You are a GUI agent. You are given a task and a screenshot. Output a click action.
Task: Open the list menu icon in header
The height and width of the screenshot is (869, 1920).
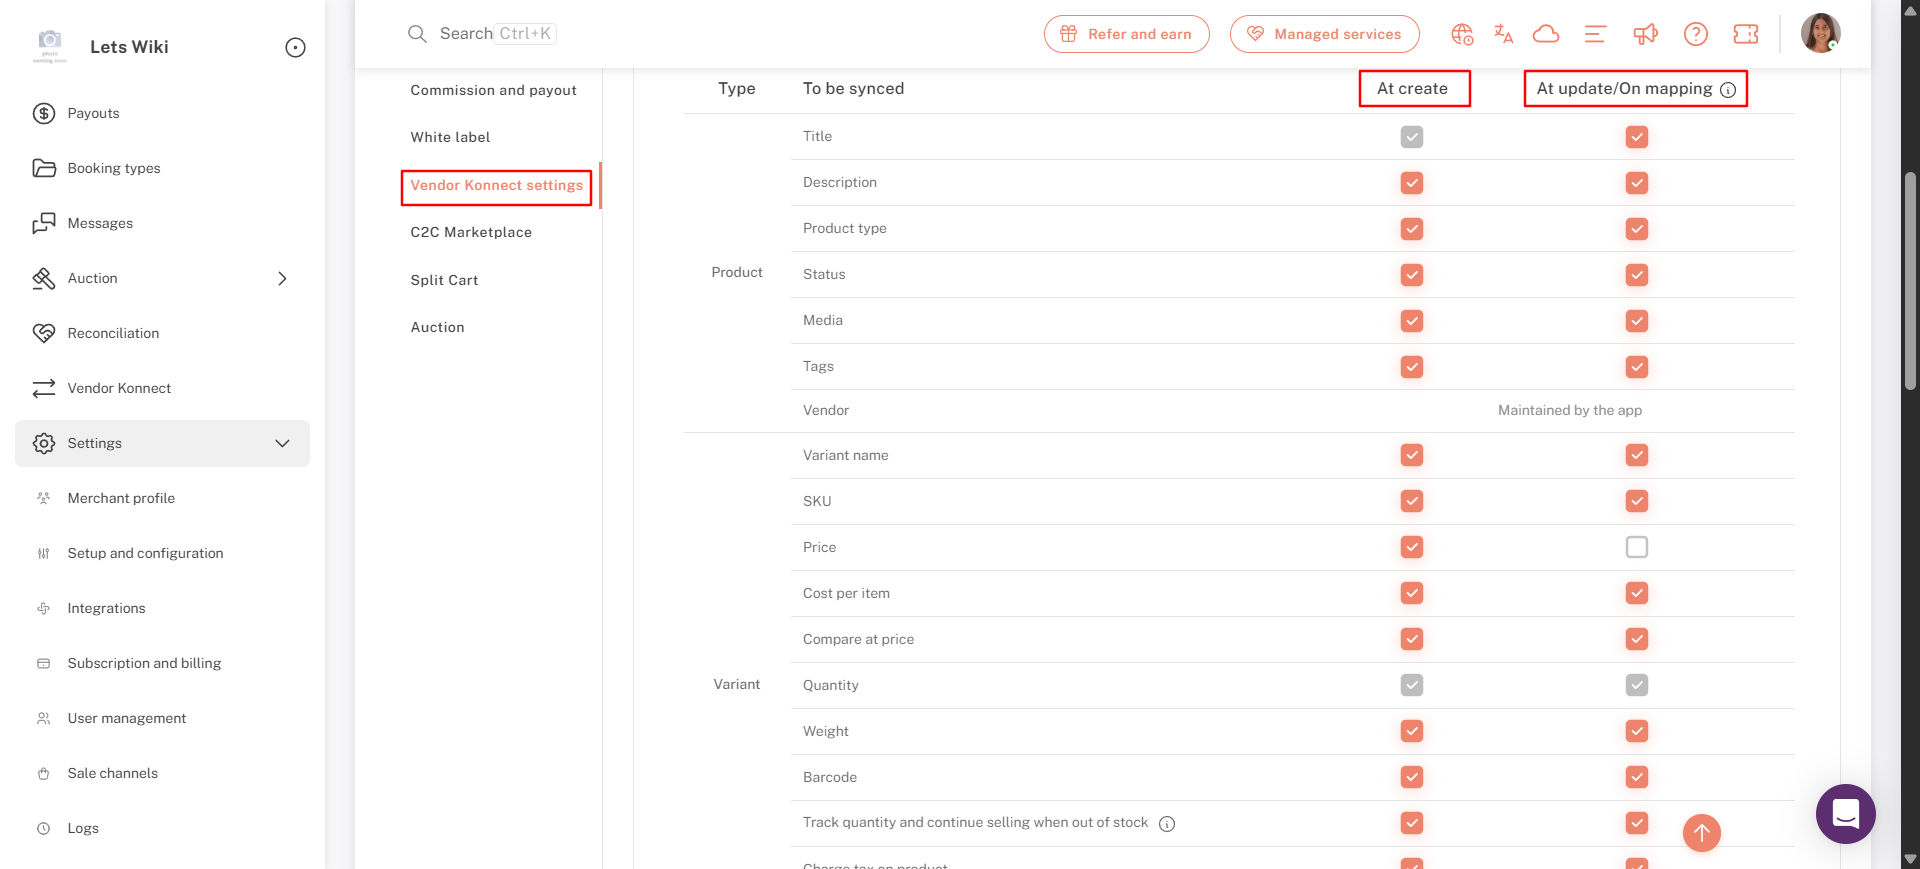[1595, 34]
